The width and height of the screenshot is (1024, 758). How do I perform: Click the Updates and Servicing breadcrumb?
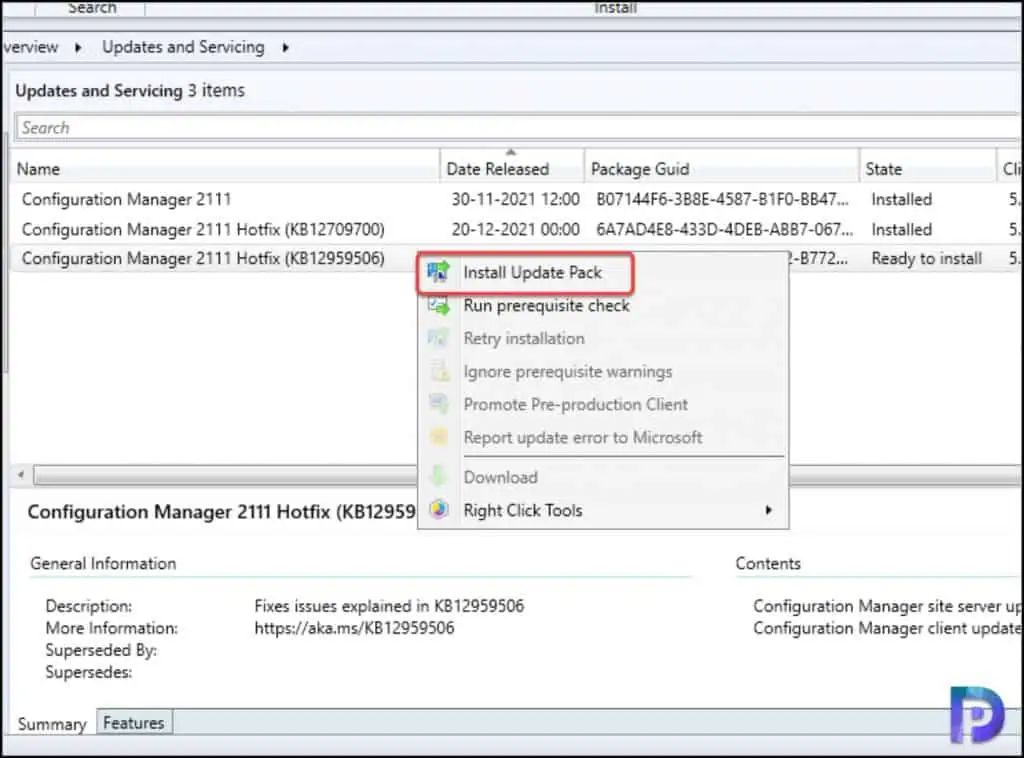184,47
